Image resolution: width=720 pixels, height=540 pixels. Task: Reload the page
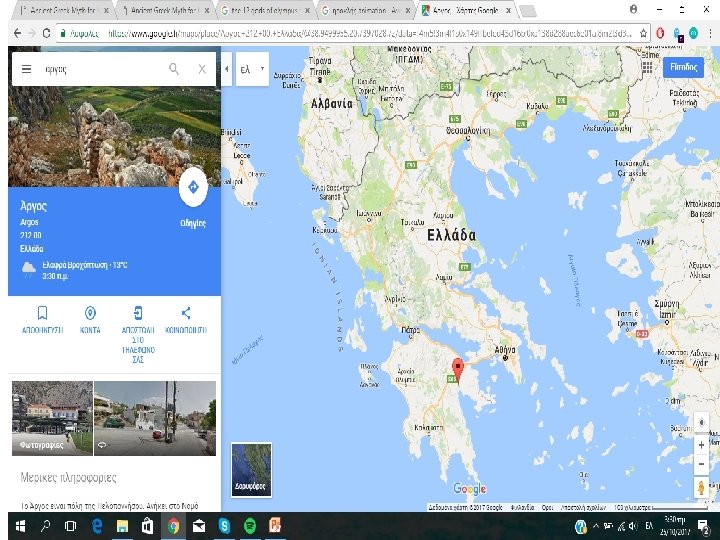[46, 33]
